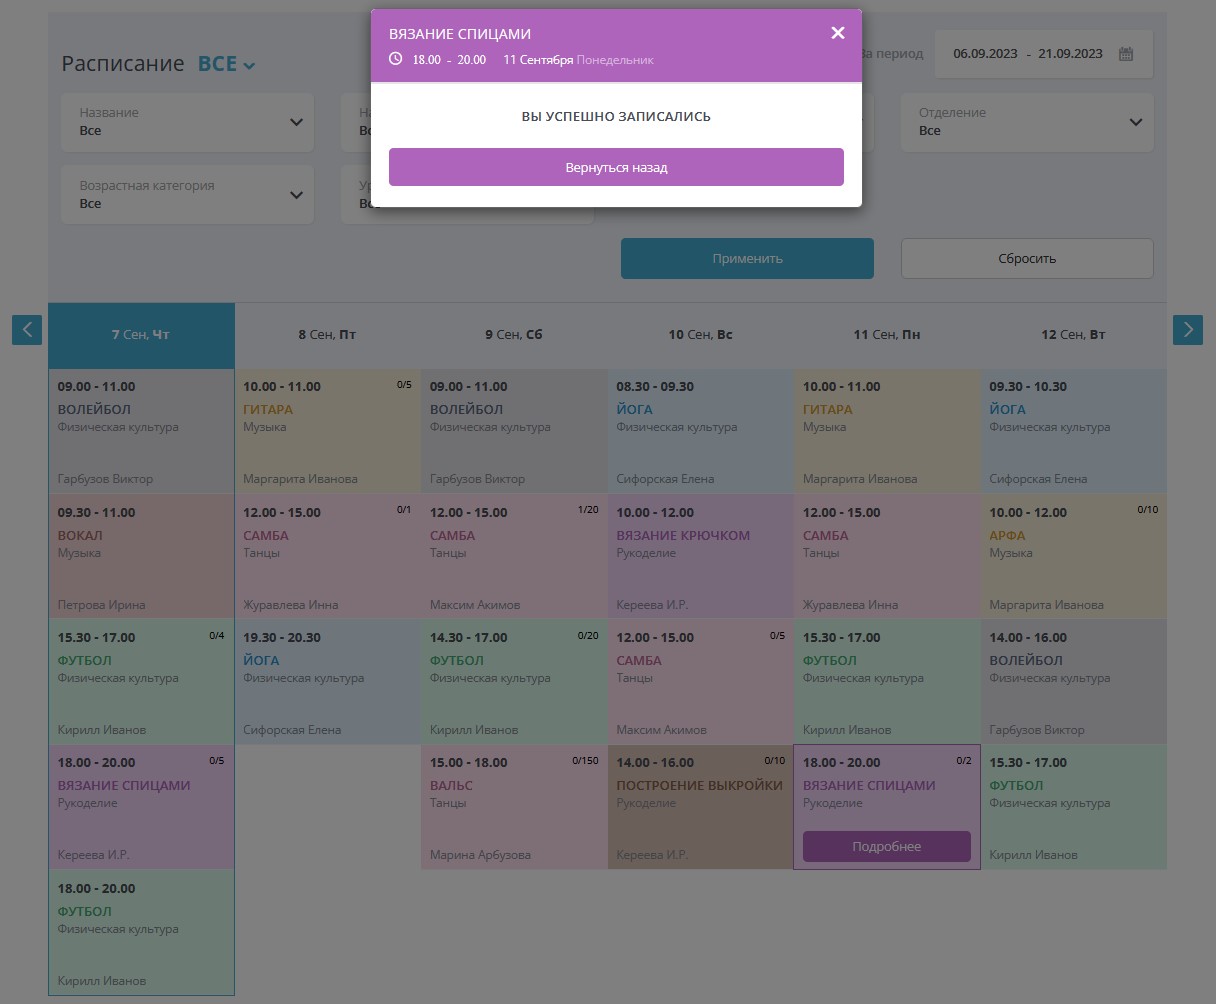
Task: Open the Вокал class with Петрова Ирина
Action: [141, 557]
